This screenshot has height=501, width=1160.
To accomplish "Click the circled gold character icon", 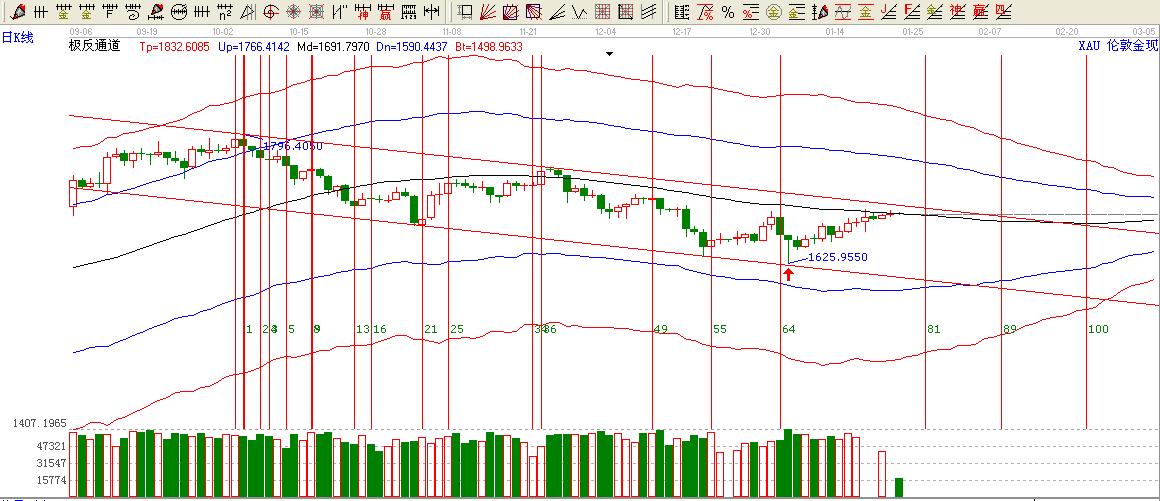I will click(773, 12).
